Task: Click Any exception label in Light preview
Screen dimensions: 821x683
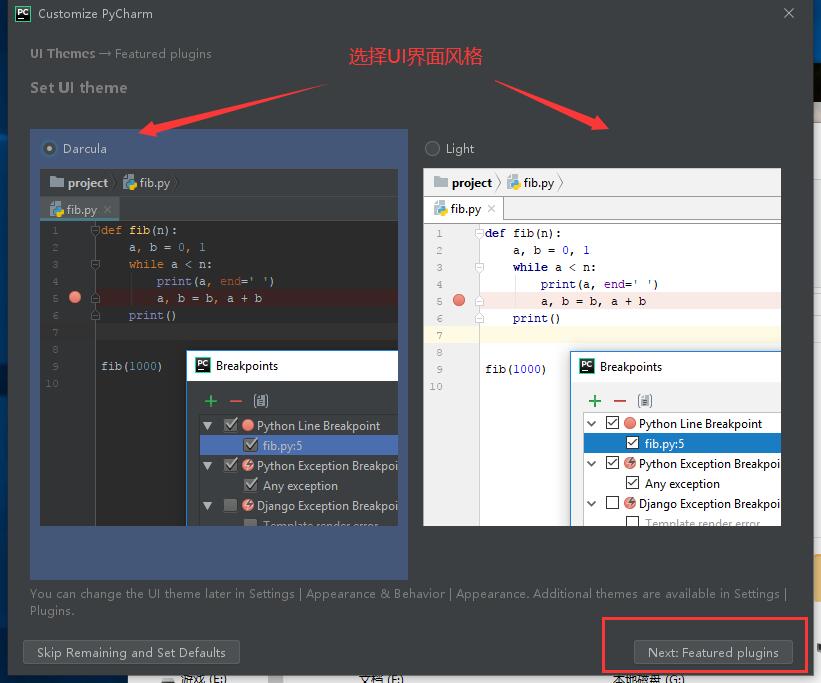Action: click(x=682, y=483)
